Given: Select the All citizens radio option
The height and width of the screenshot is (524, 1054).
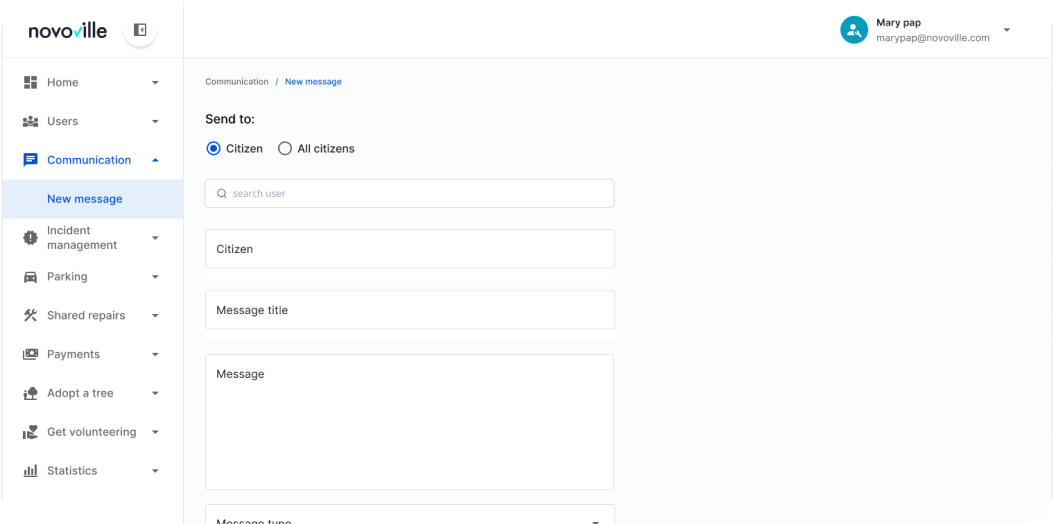Looking at the screenshot, I should tap(285, 149).
